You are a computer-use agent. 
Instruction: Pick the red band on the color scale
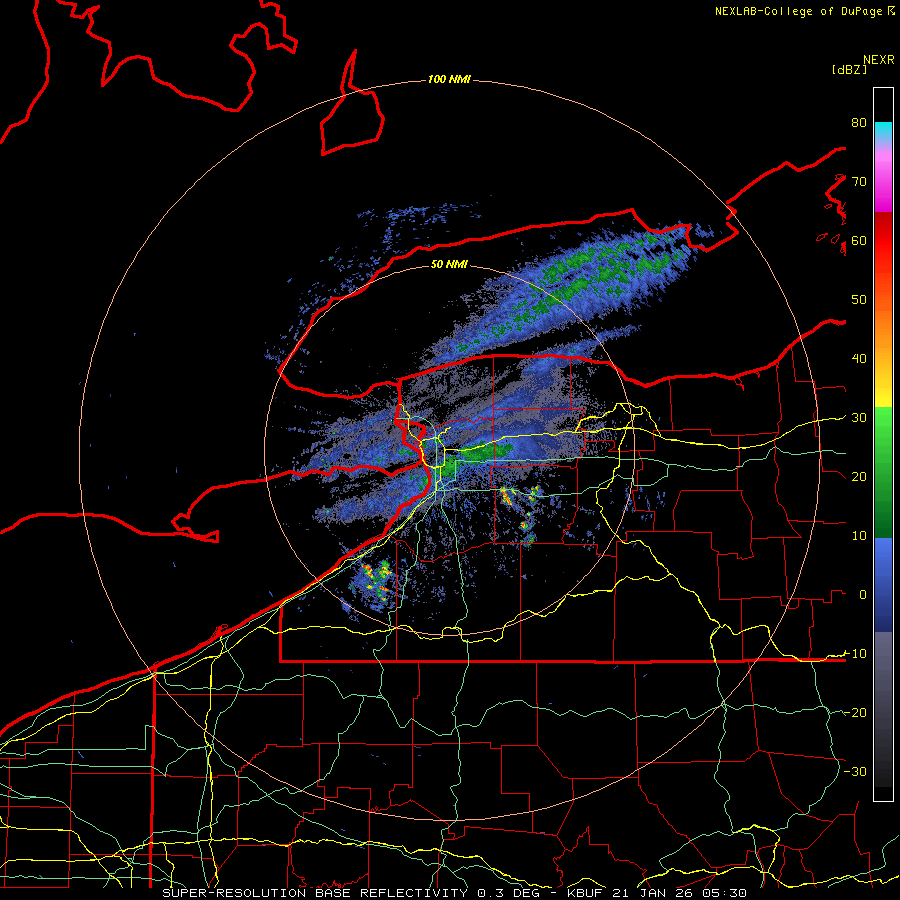883,241
